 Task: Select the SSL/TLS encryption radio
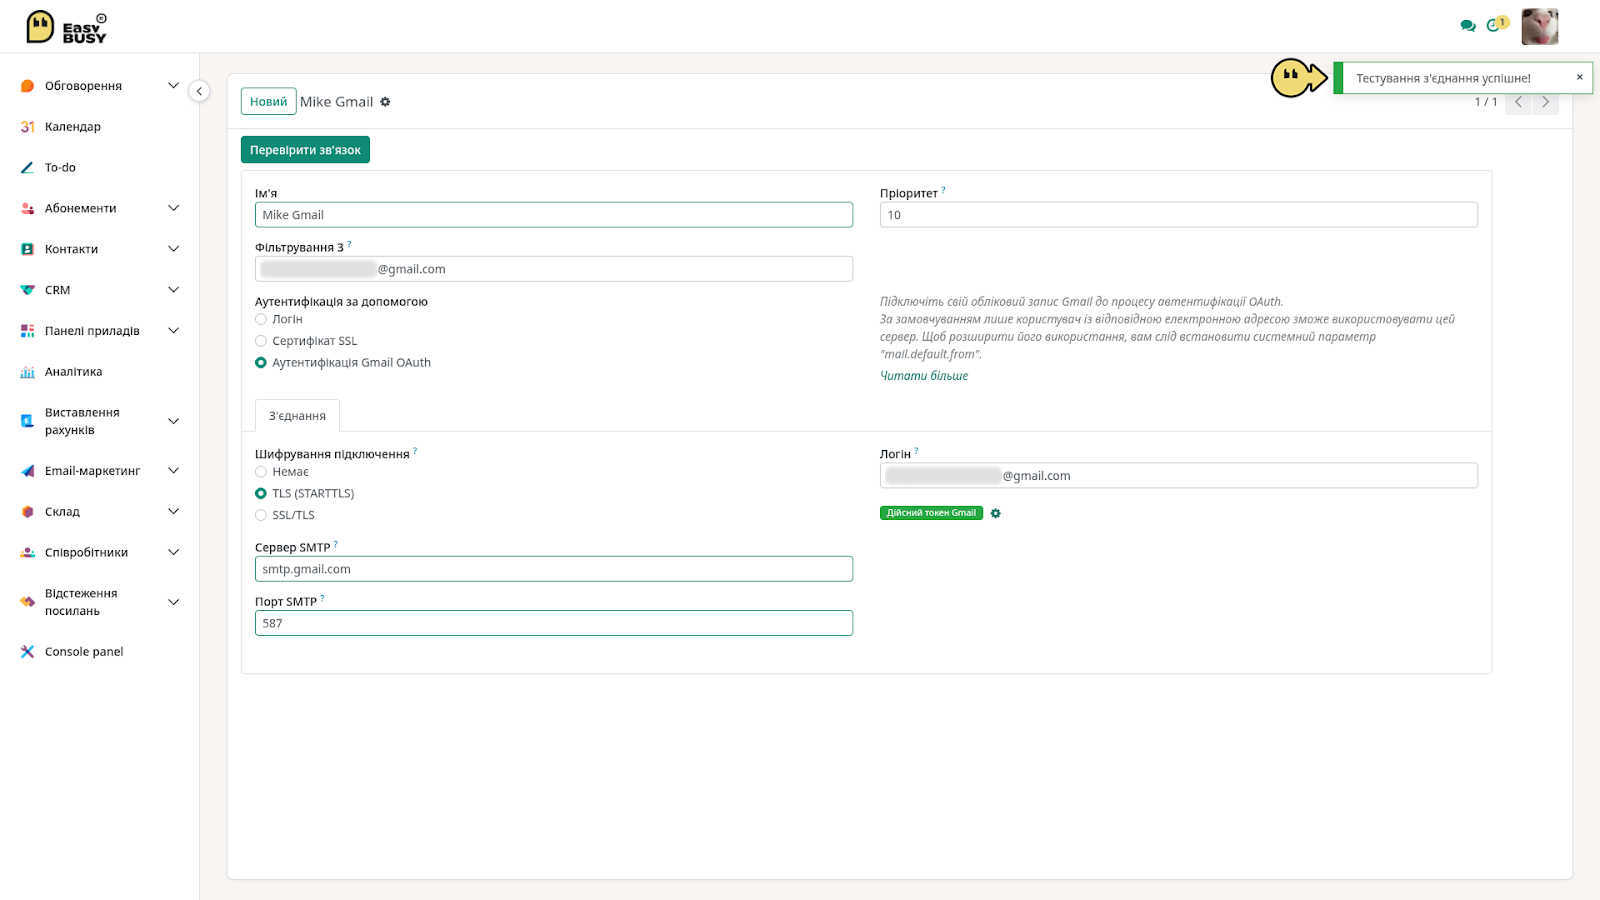261,516
